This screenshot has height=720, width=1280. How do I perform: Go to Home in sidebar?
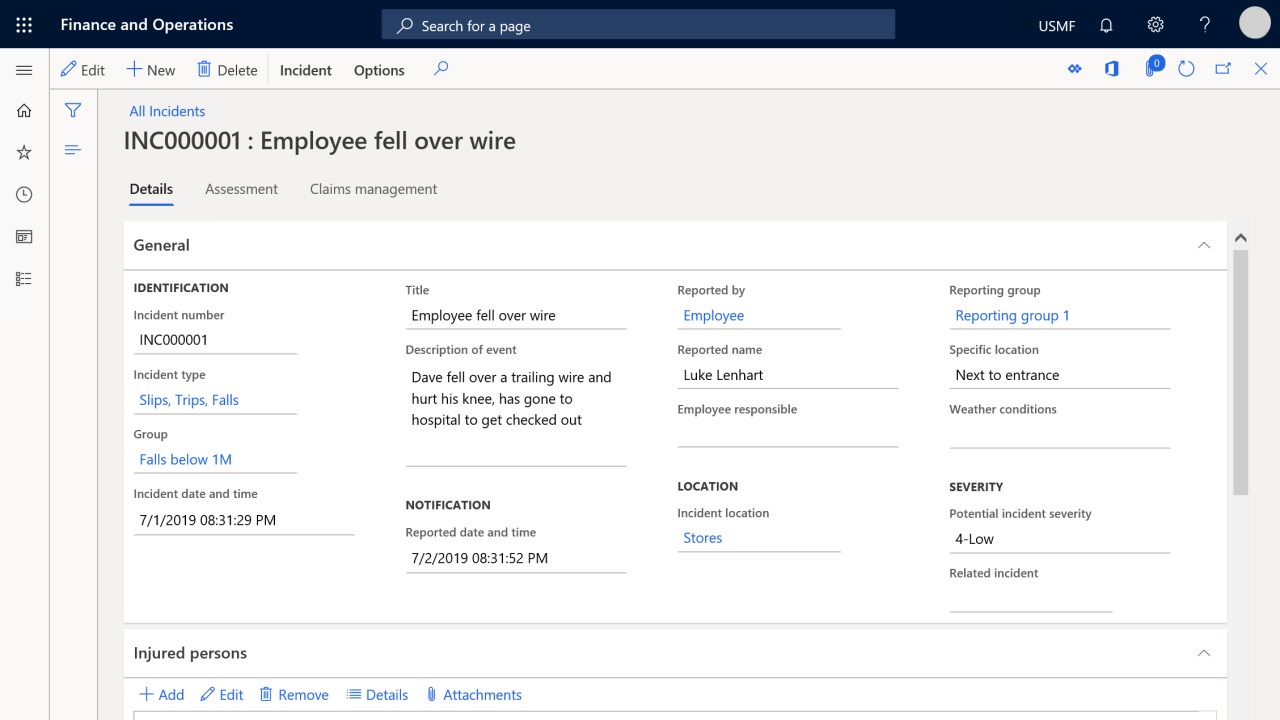(24, 111)
